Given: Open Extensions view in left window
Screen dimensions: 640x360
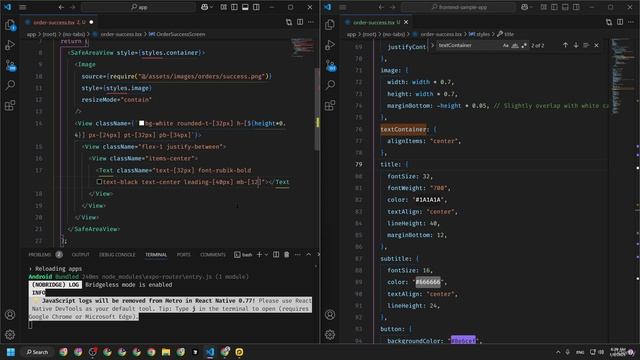Looking at the screenshot, I should click(x=10, y=105).
